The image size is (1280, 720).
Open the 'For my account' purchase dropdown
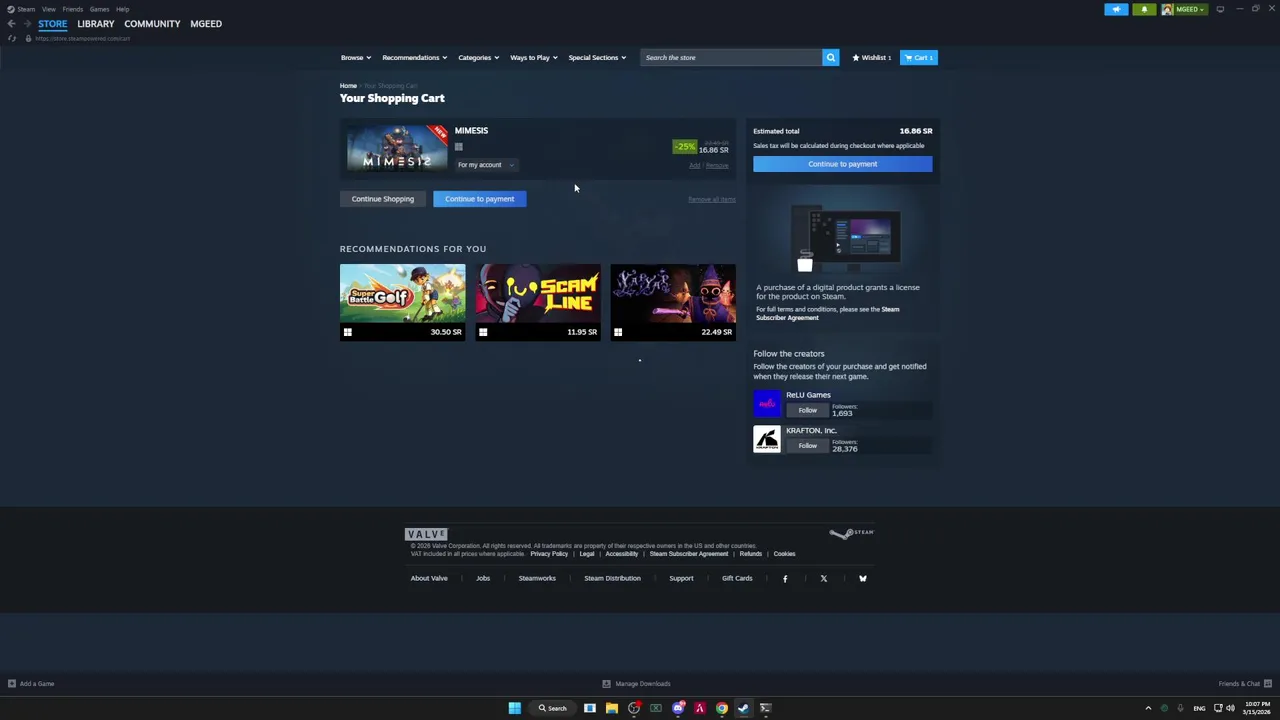485,165
